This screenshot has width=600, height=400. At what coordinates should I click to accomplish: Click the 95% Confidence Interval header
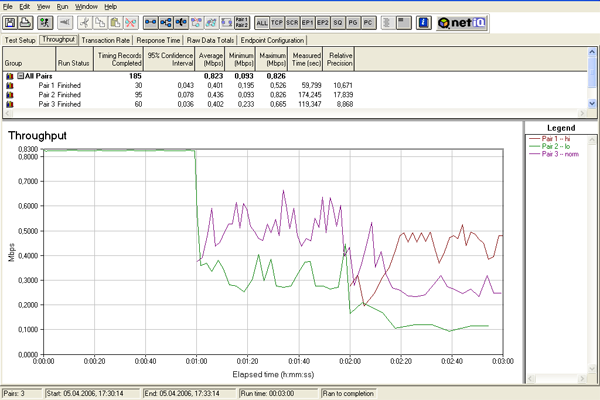(x=170, y=59)
